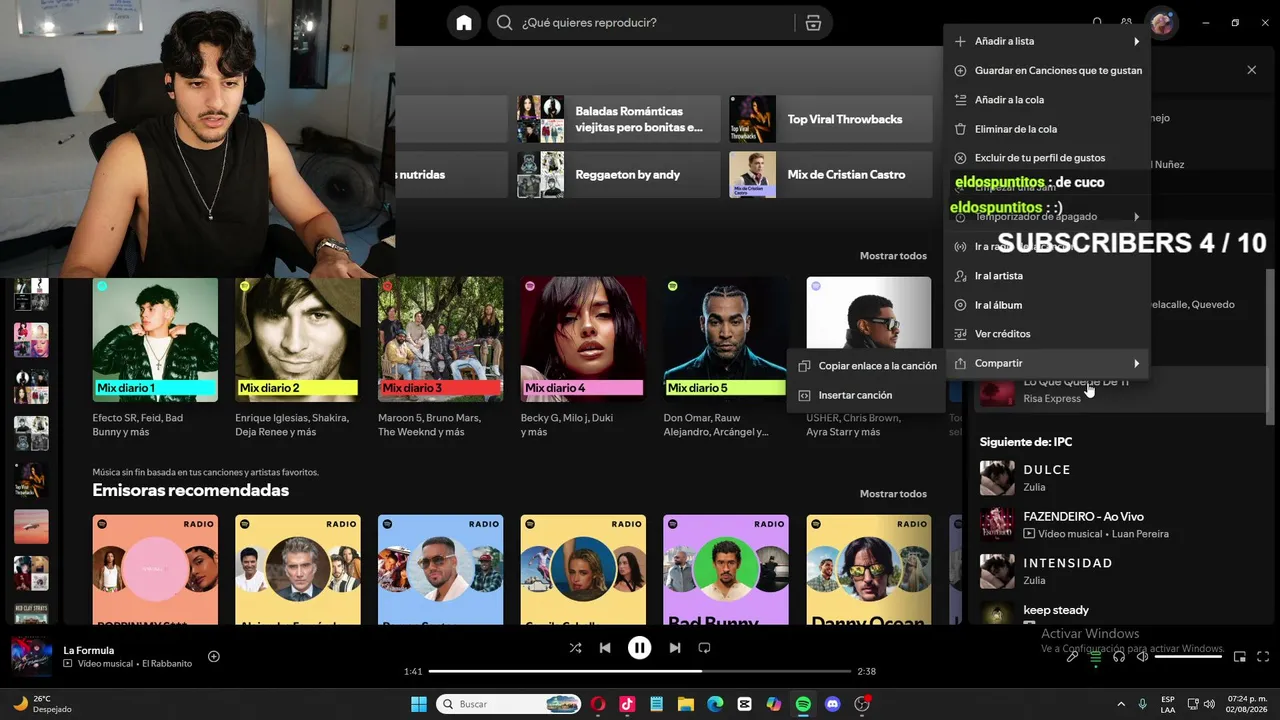Open El Rabbanito artist link
The width and height of the screenshot is (1280, 720).
pyautogui.click(x=167, y=664)
